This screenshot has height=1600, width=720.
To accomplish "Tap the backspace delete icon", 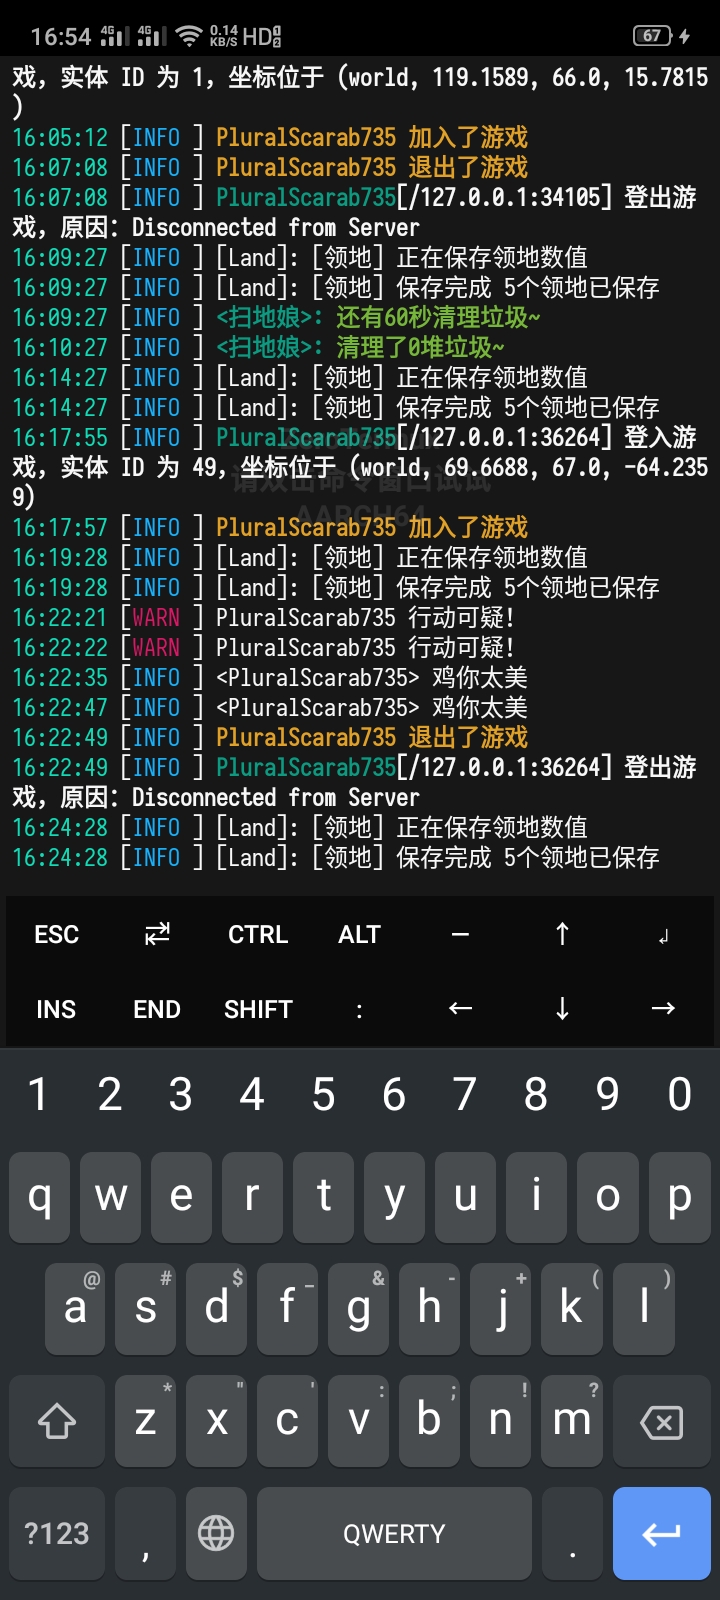I will click(x=662, y=1421).
